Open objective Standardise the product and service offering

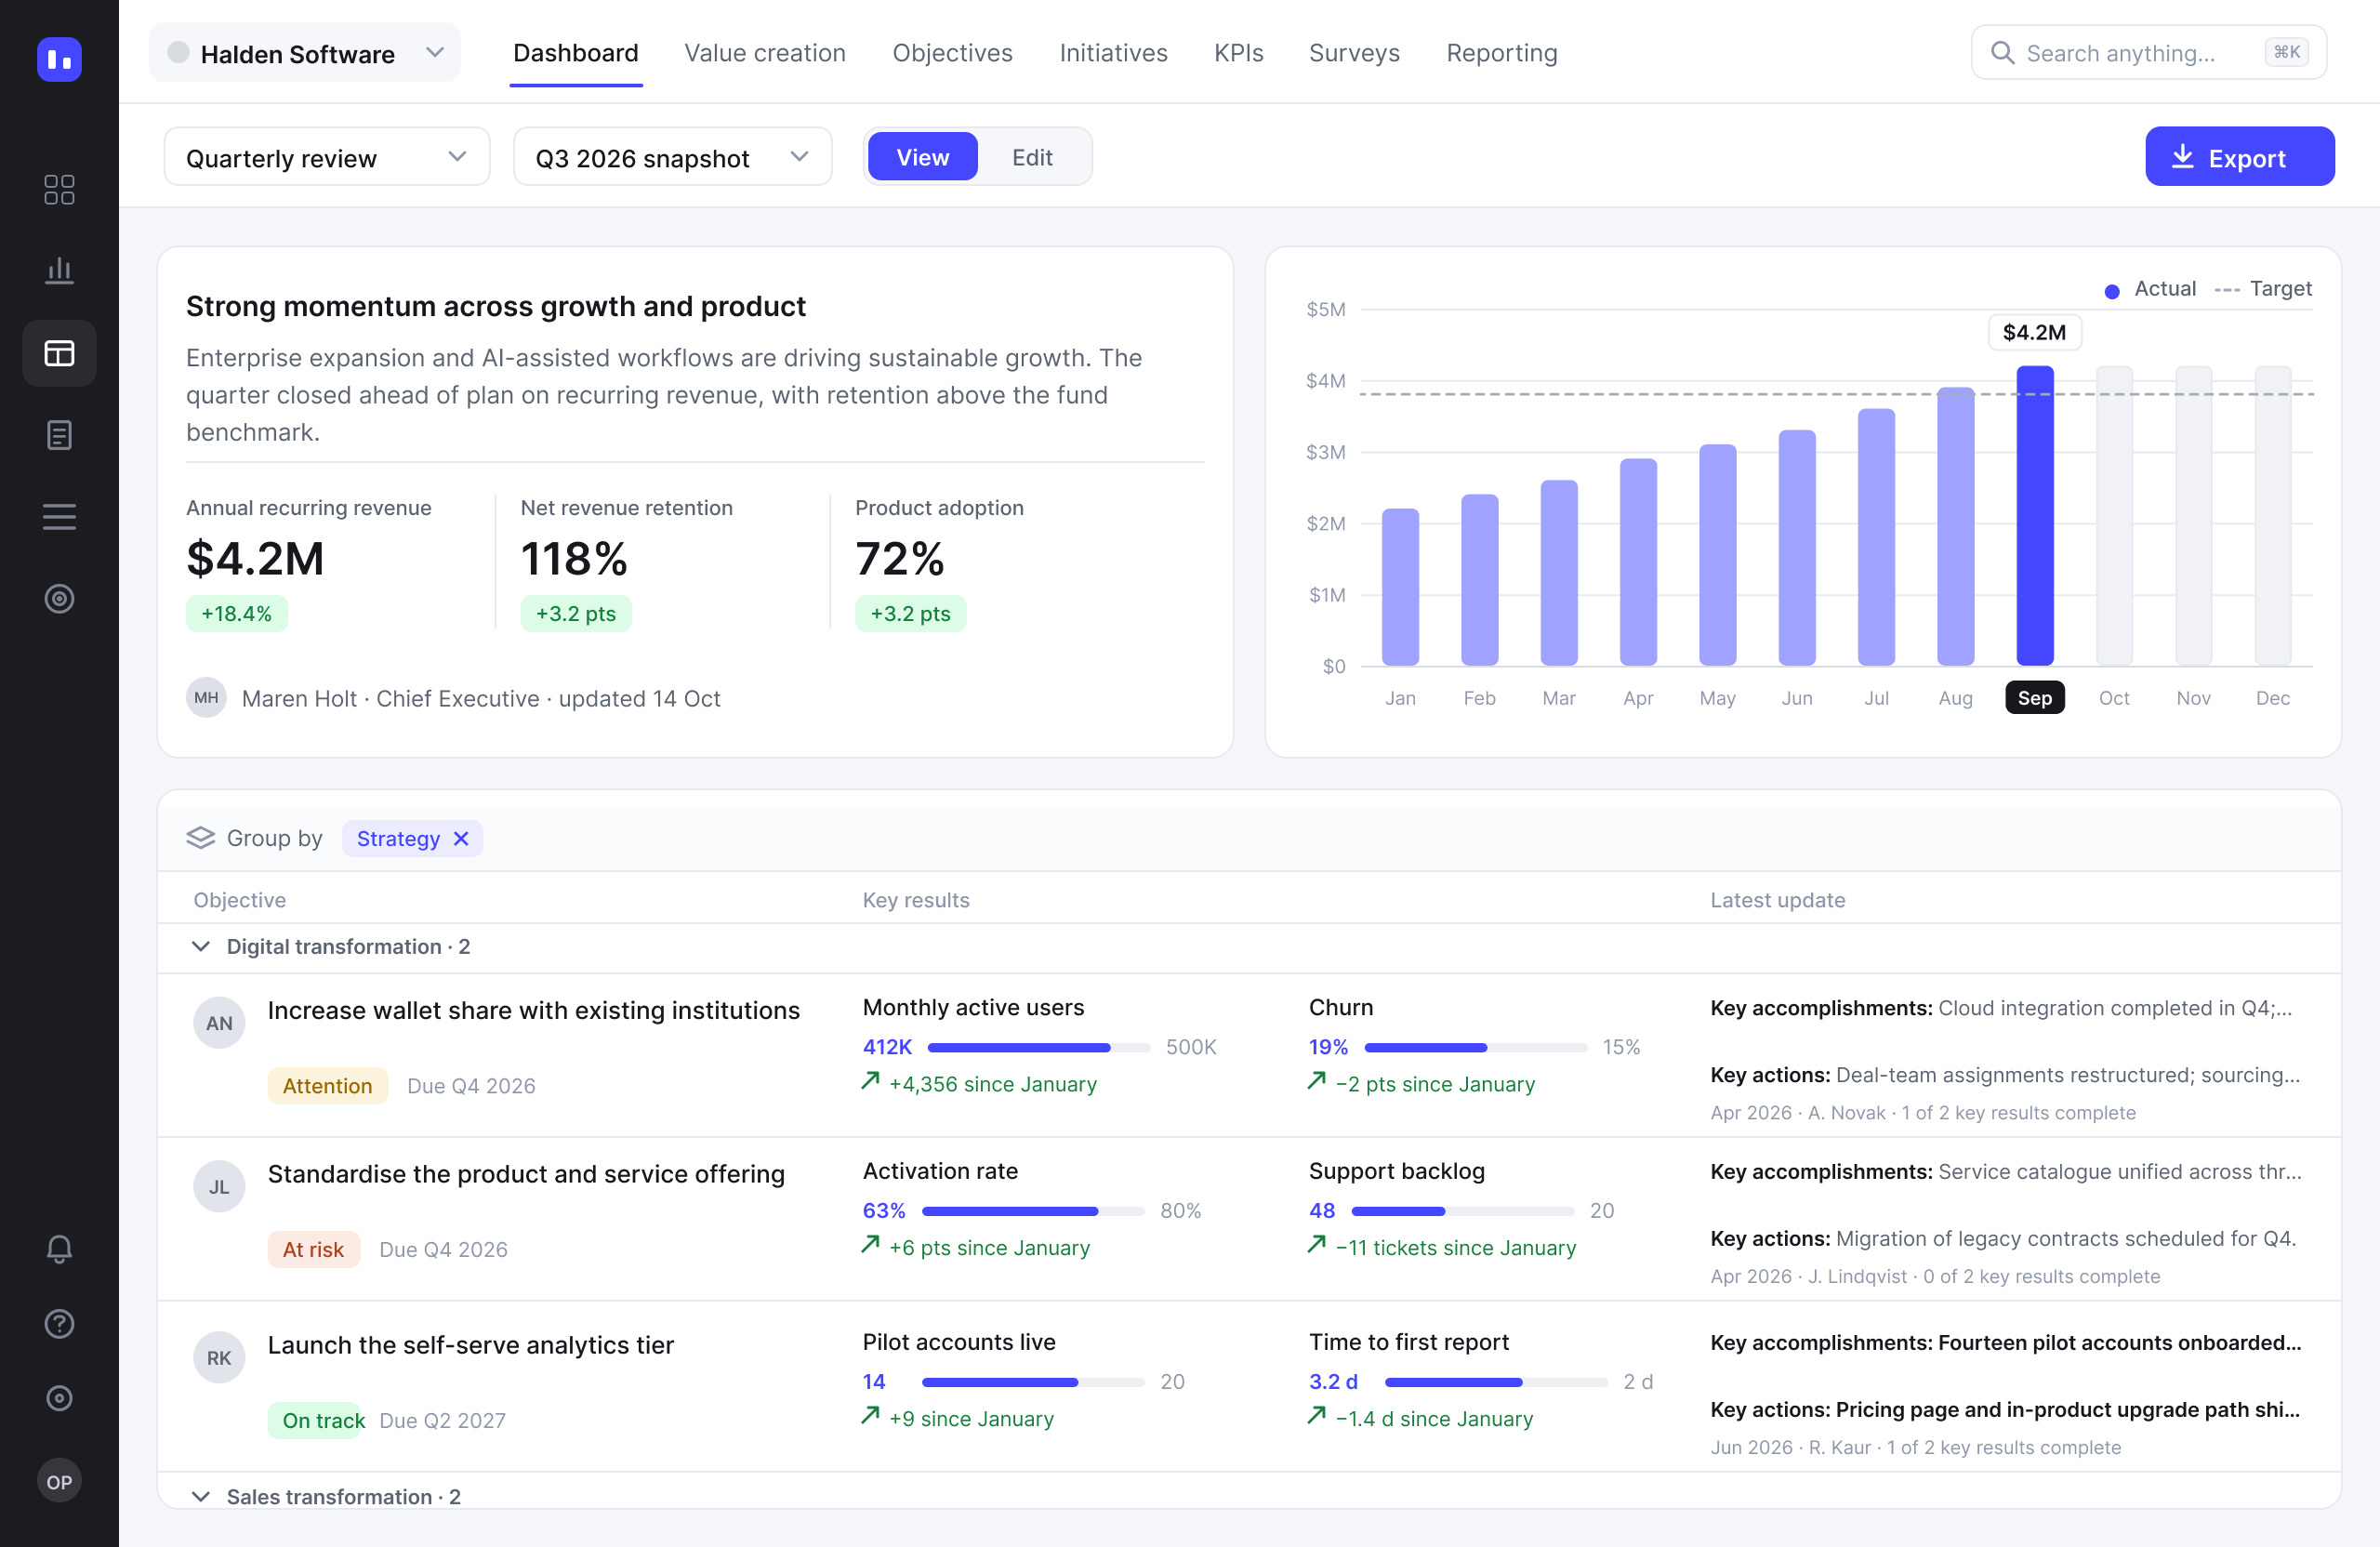pyautogui.click(x=526, y=1174)
